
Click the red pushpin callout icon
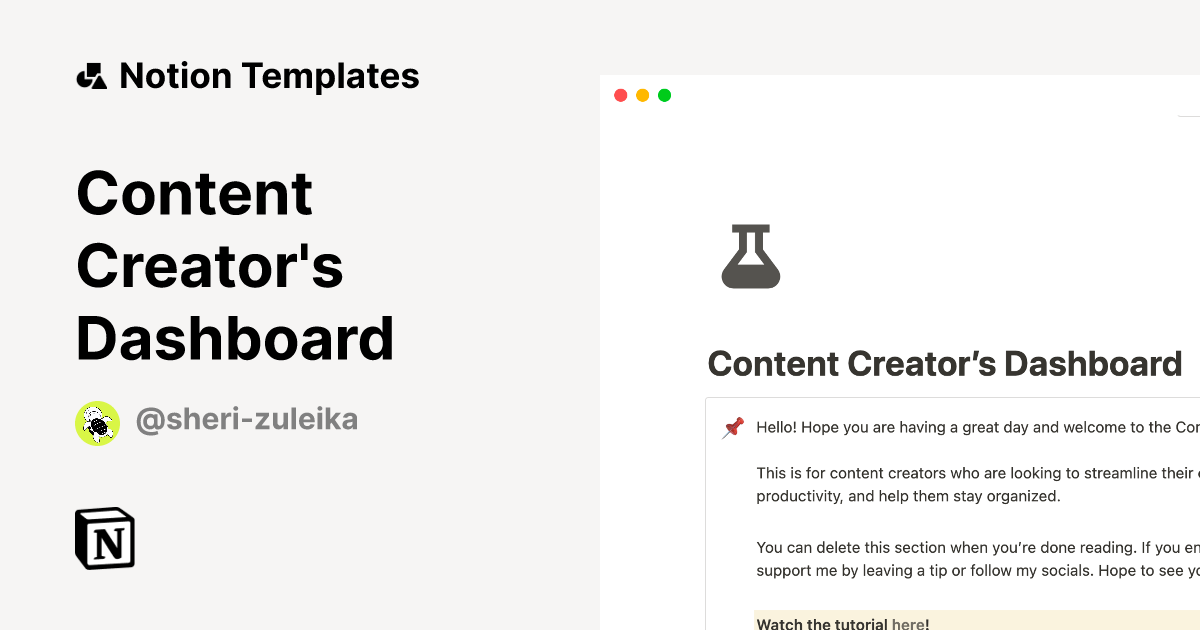(x=731, y=427)
